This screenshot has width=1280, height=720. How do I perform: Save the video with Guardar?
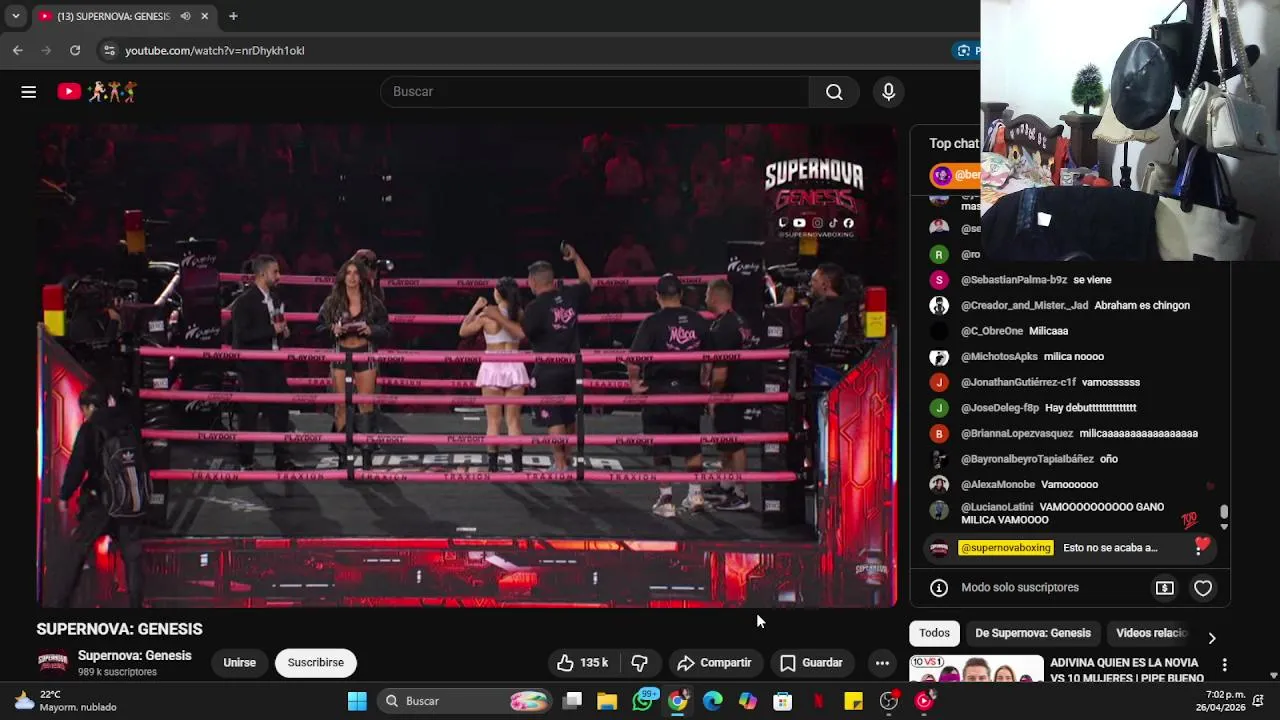(812, 663)
